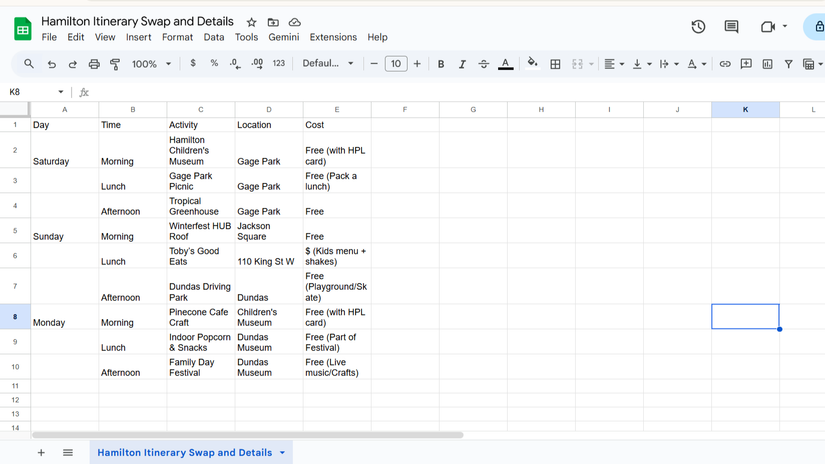This screenshot has width=825, height=464.
Task: Open the font family dropdown
Action: point(328,64)
